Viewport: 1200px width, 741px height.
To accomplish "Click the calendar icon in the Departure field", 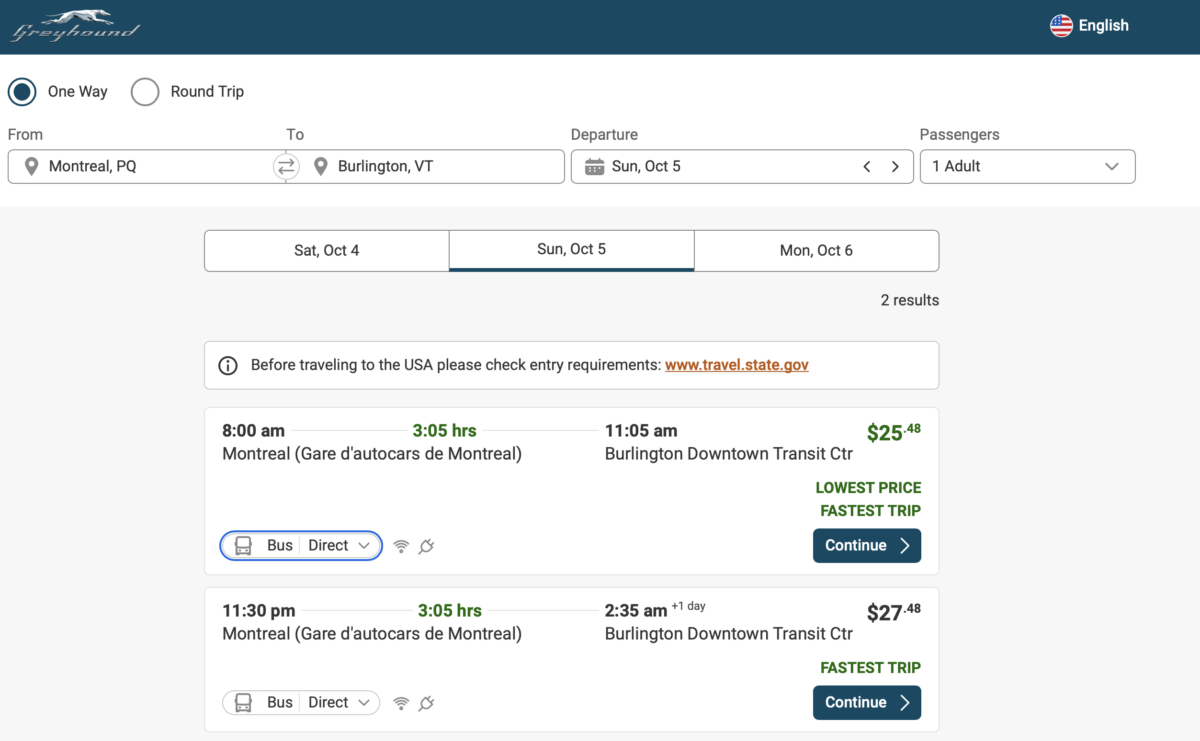I will (x=594, y=167).
